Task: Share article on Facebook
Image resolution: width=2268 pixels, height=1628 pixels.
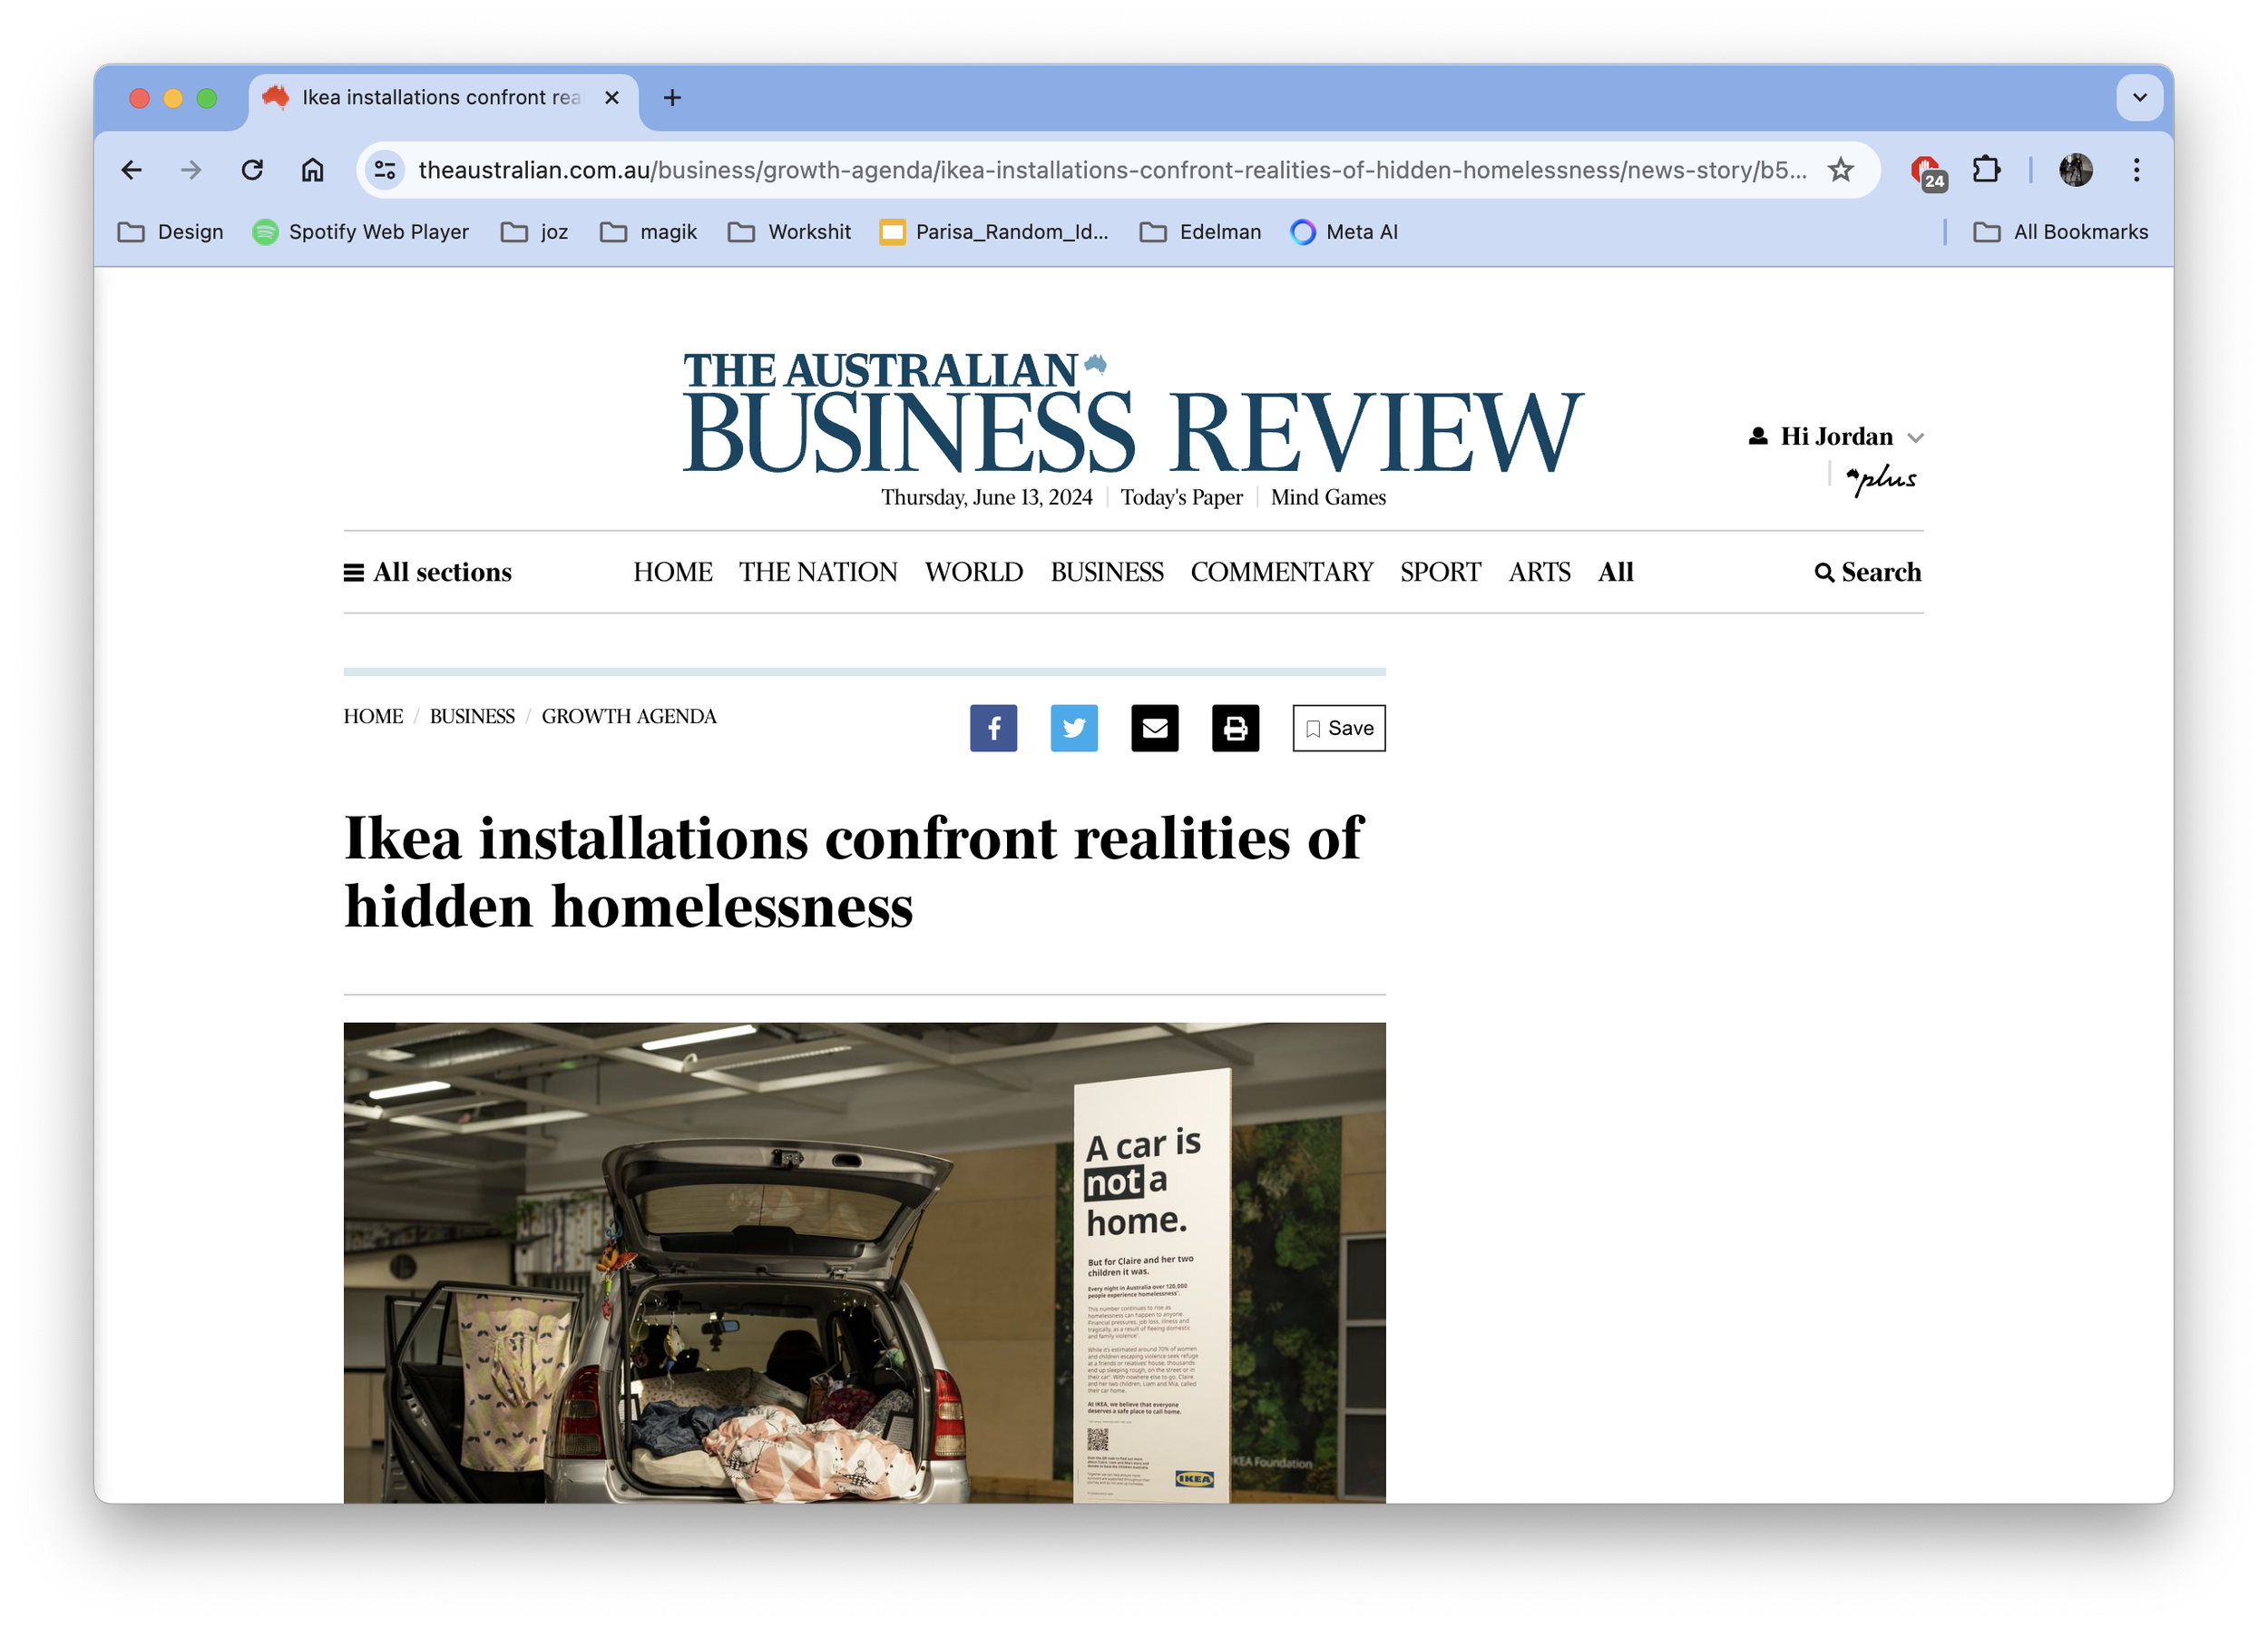Action: point(993,728)
